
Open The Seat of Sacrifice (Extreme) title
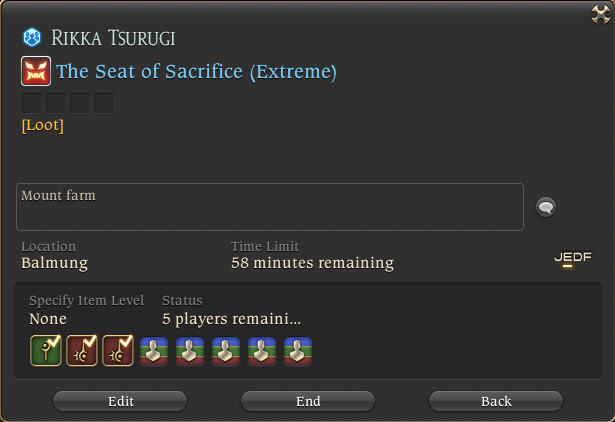tap(197, 72)
